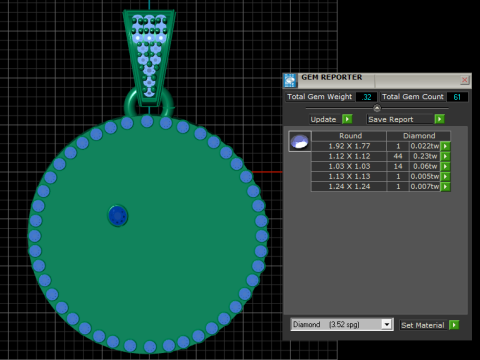The width and height of the screenshot is (480, 360).
Task: Click green arrow for the 0.022tw row
Action: (445, 146)
